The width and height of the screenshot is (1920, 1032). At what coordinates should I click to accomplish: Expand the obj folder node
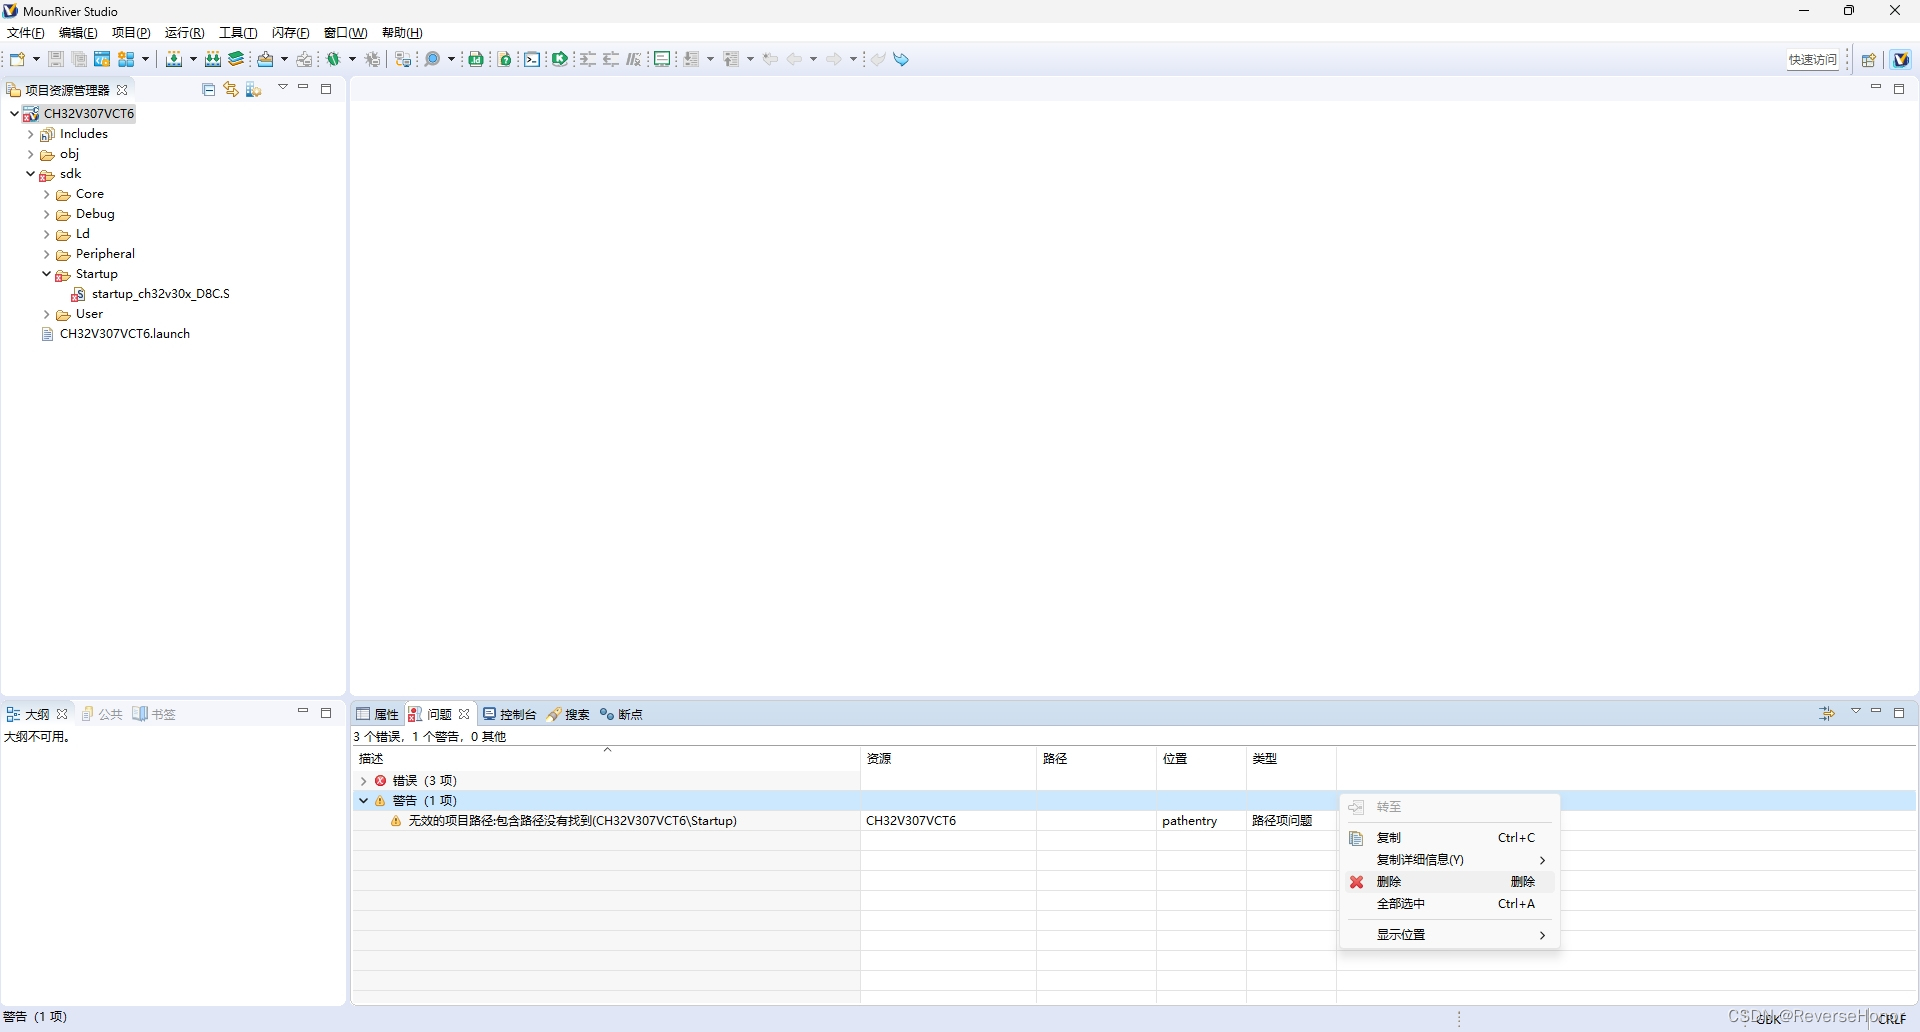pos(30,154)
